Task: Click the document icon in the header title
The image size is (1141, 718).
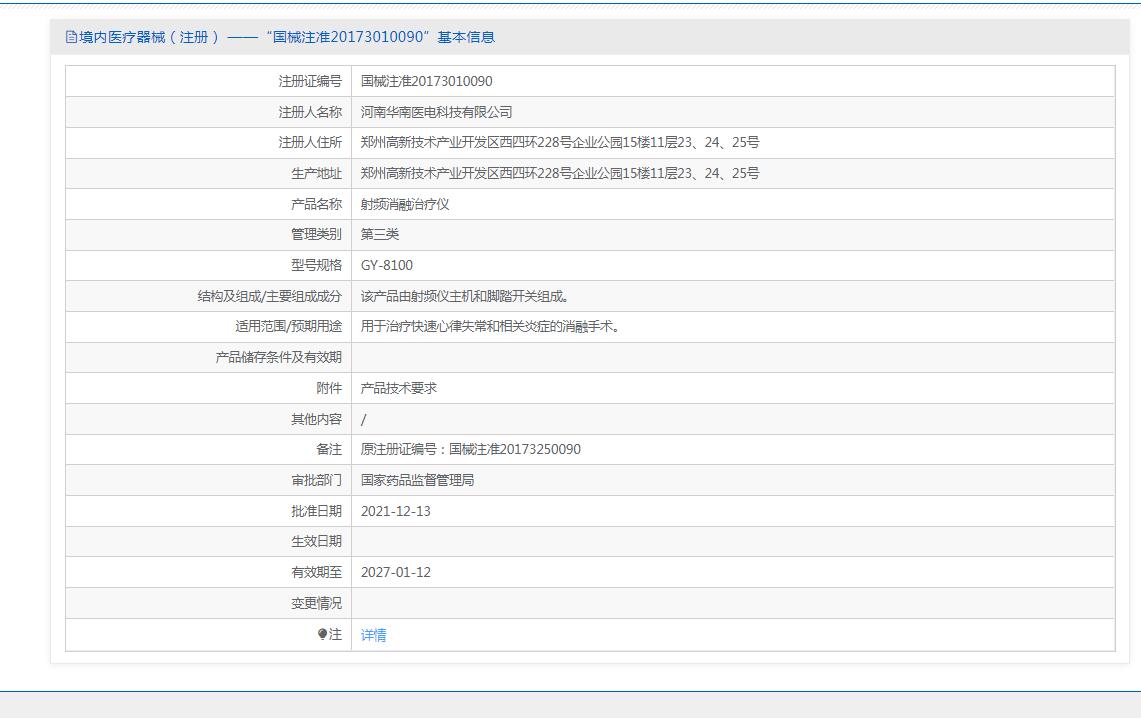Action: (x=71, y=37)
